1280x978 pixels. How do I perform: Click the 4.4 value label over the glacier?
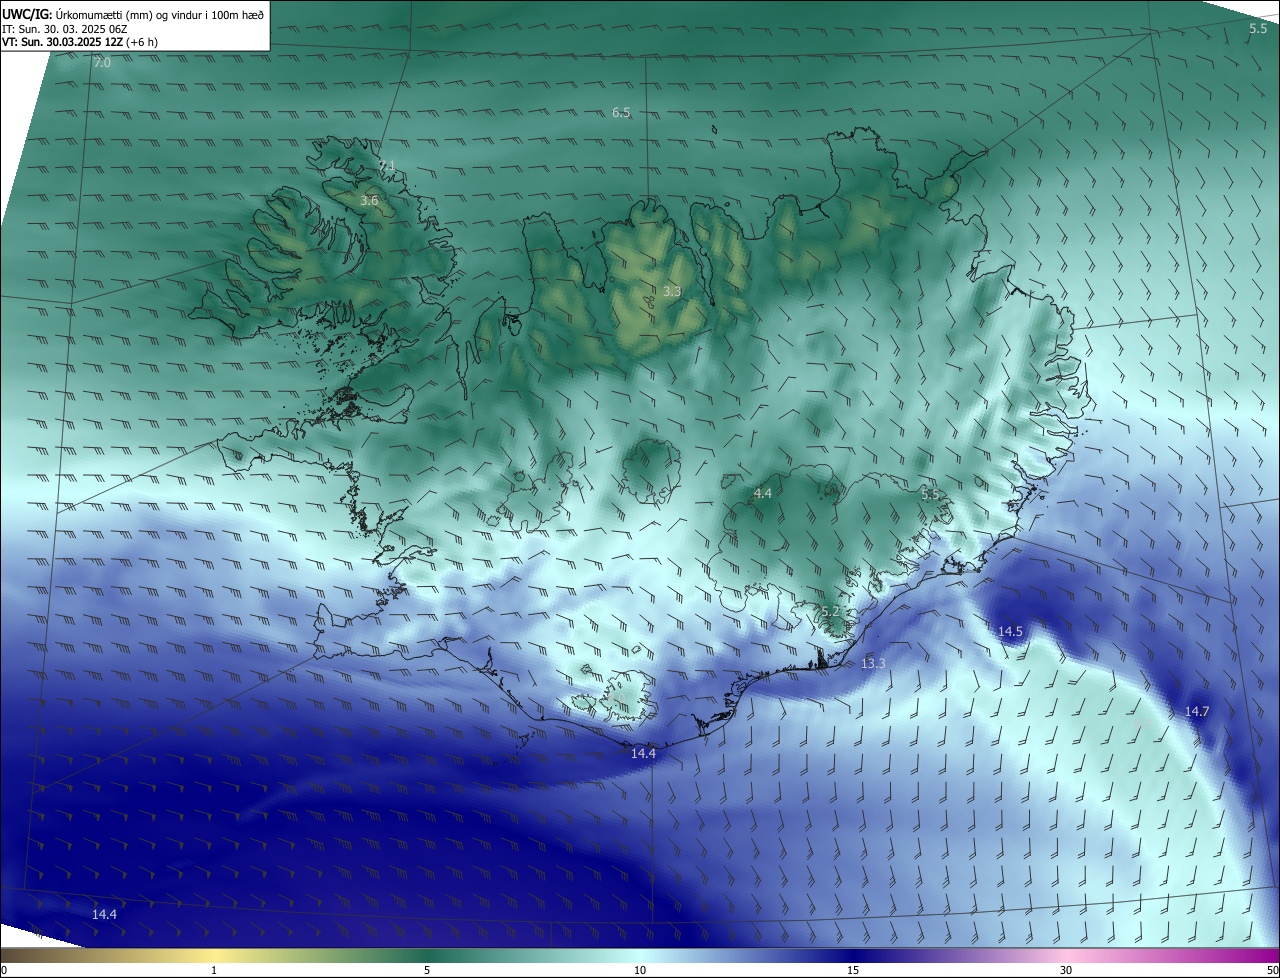(x=763, y=494)
